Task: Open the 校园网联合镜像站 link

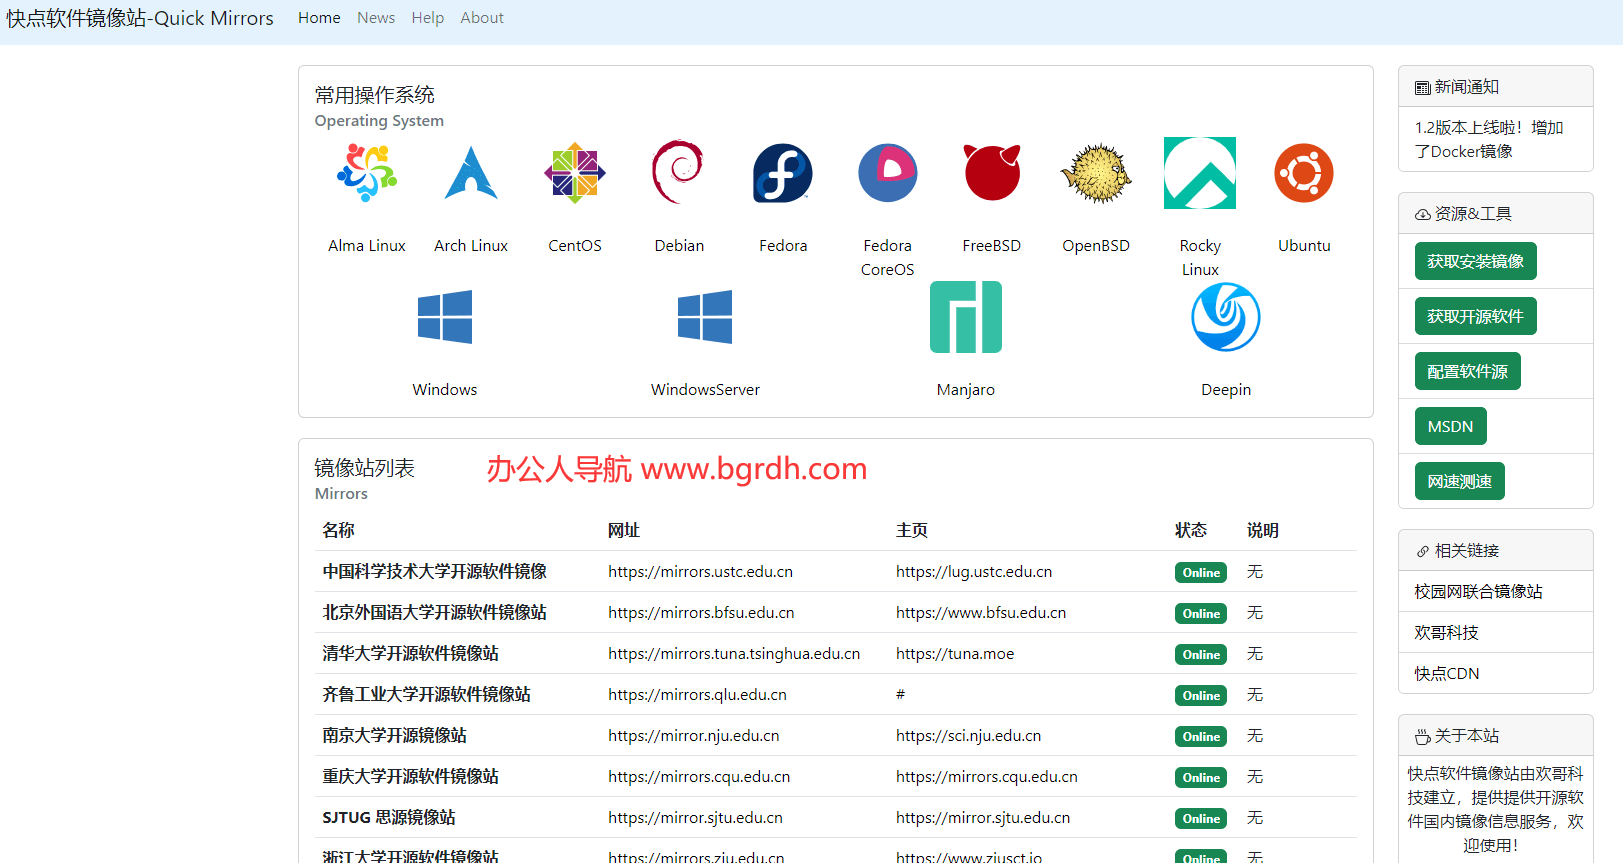Action: click(1478, 592)
